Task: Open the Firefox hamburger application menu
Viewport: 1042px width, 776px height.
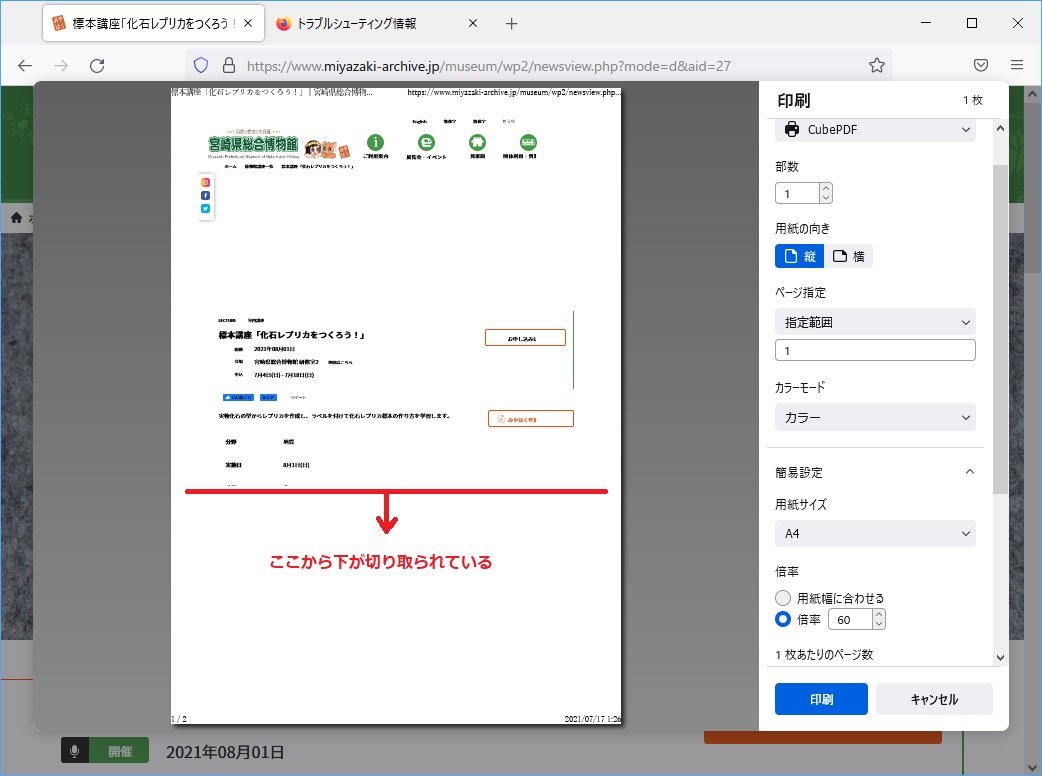Action: pos(1017,65)
